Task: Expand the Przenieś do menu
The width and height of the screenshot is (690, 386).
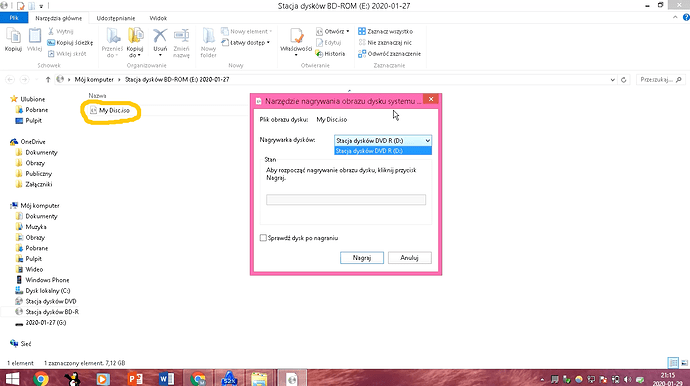Action: (x=112, y=52)
